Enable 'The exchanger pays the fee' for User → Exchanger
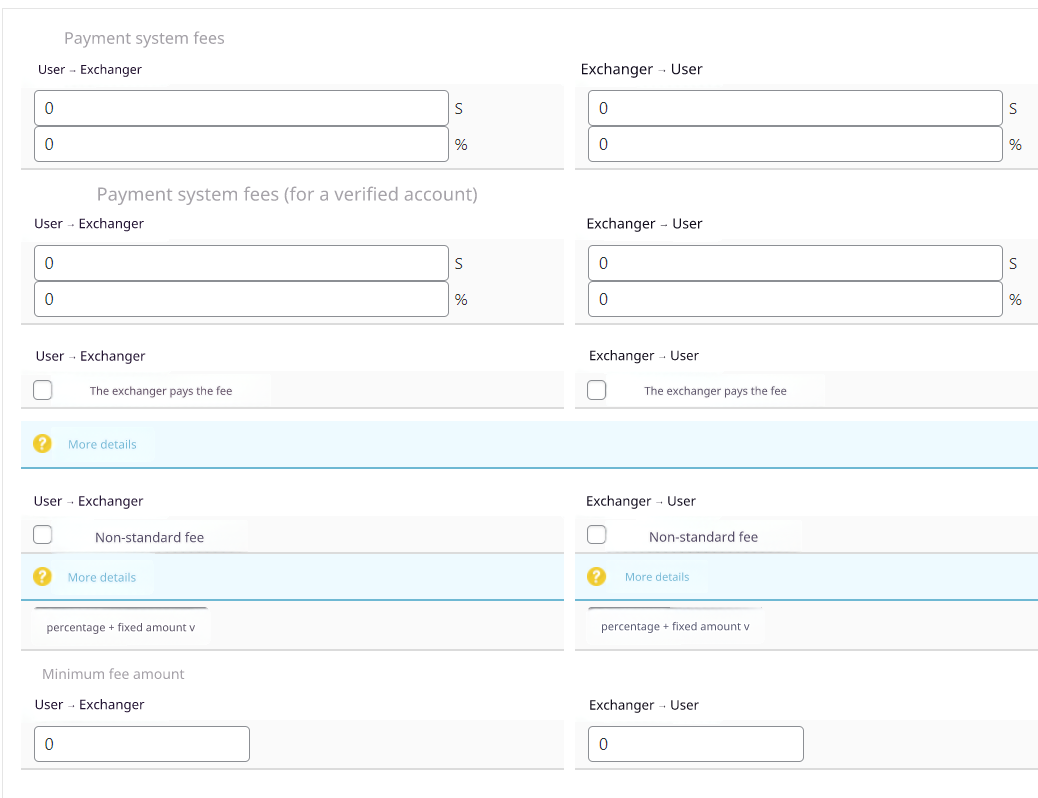Viewport: 1038px width, 798px height. pos(43,390)
